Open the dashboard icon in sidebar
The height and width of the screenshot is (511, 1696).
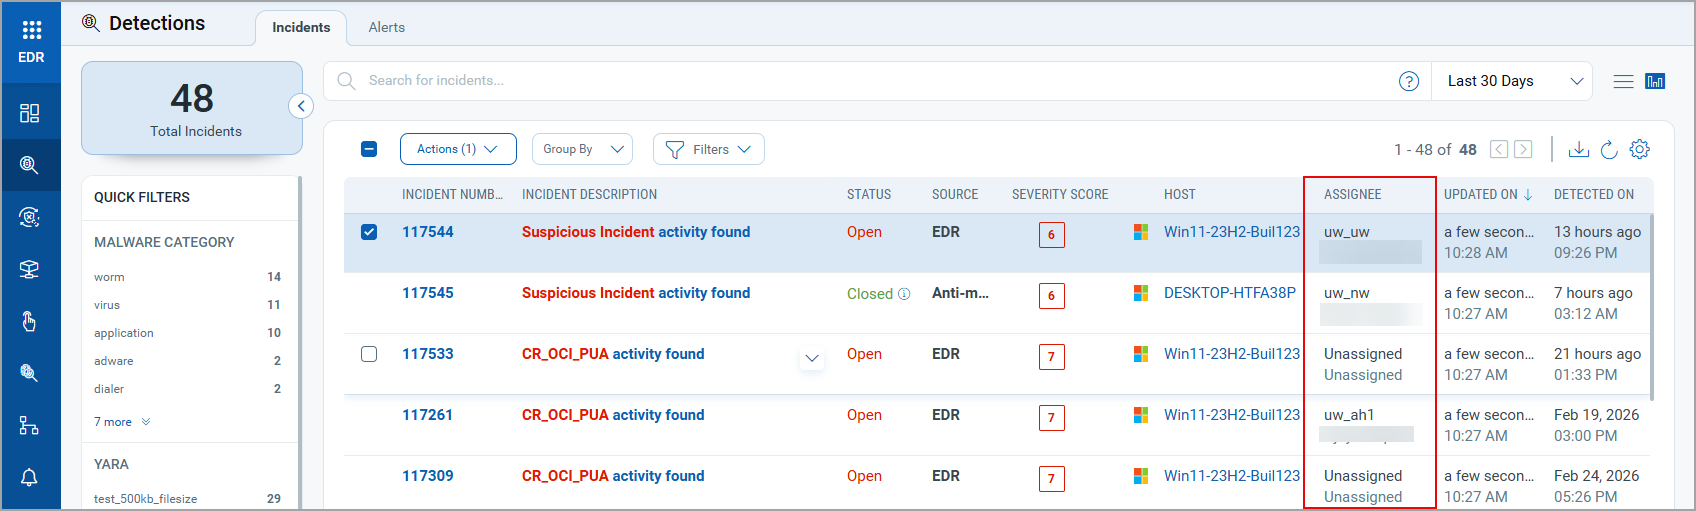click(30, 113)
